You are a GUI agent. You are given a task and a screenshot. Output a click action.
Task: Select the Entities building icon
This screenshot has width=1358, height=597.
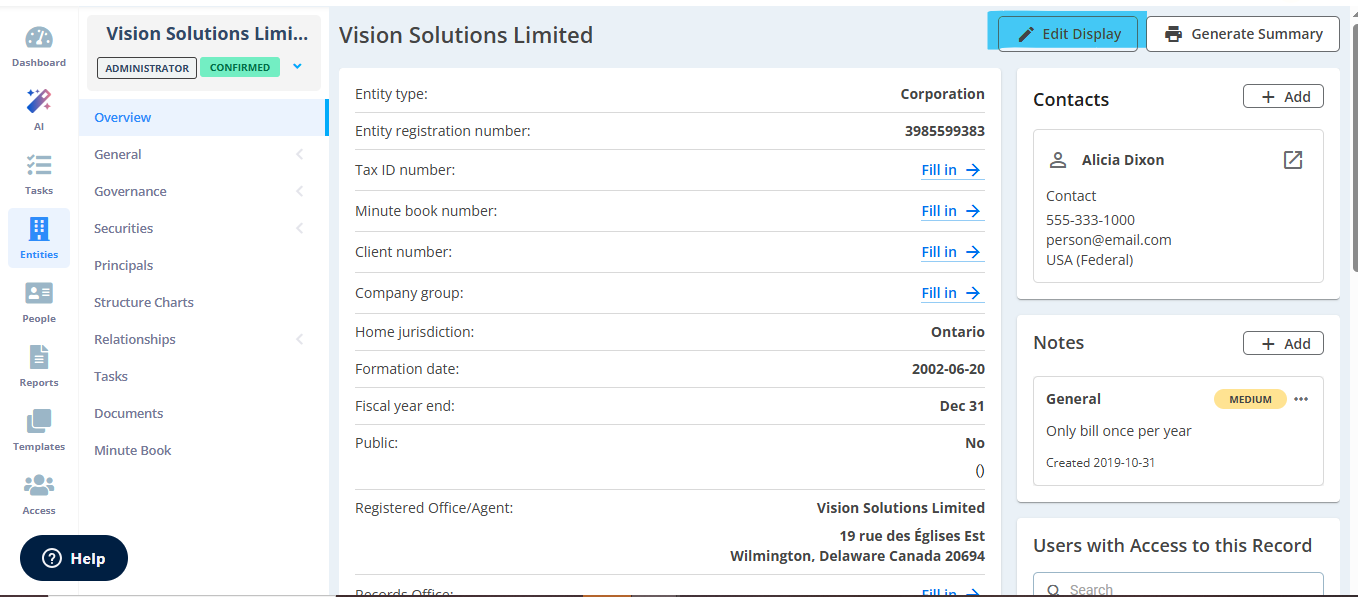click(39, 229)
